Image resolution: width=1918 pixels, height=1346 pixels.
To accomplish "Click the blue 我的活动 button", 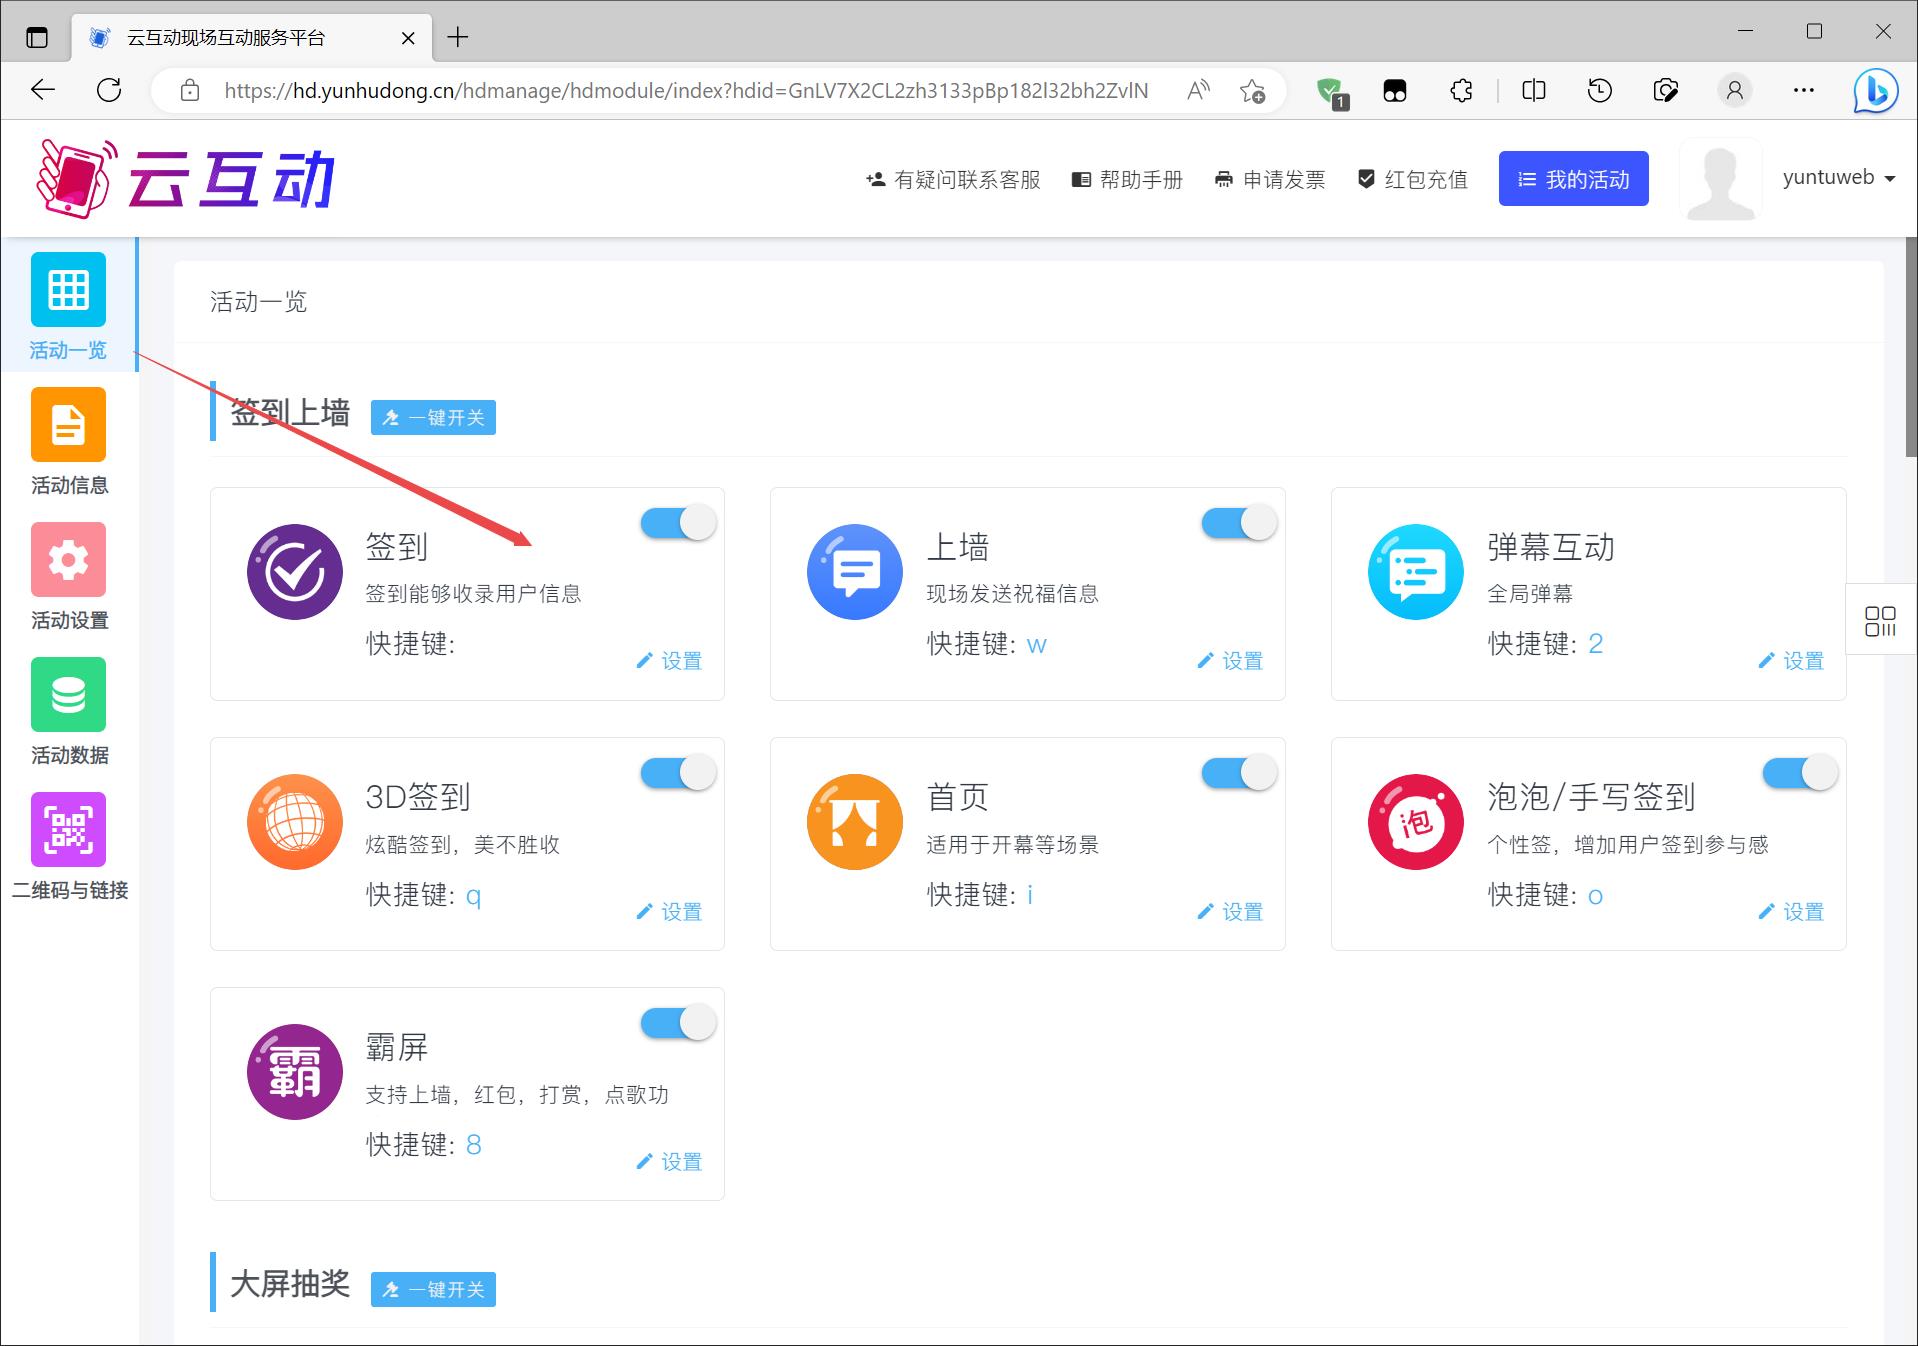I will (1573, 180).
